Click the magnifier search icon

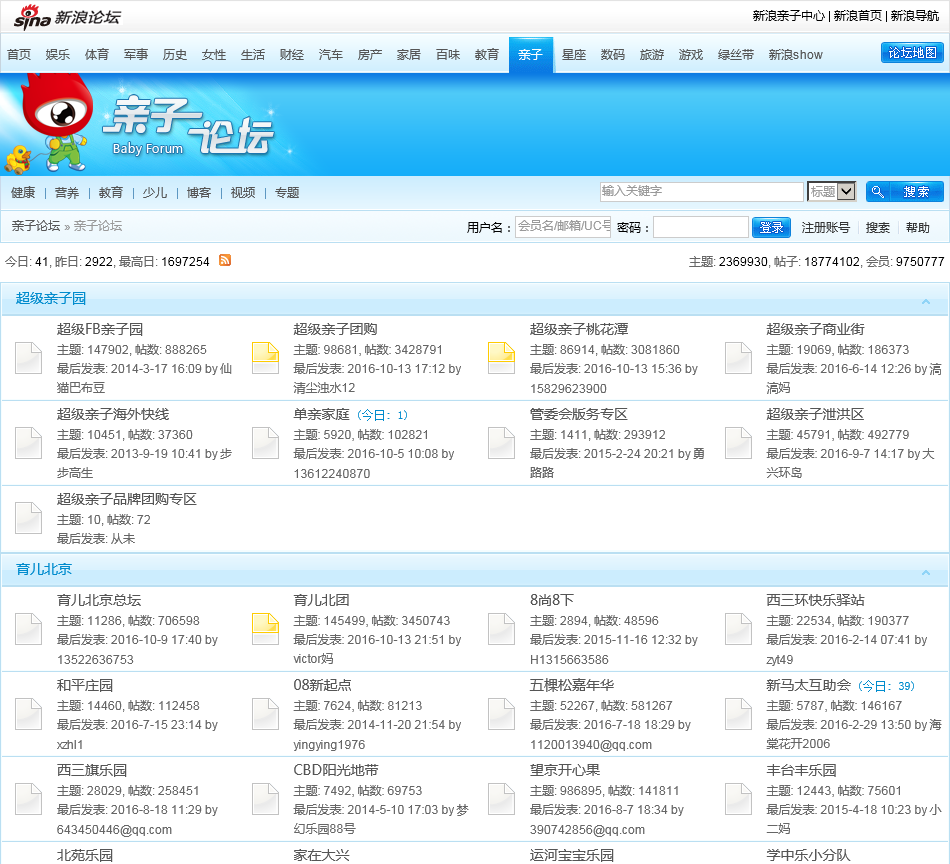[877, 192]
